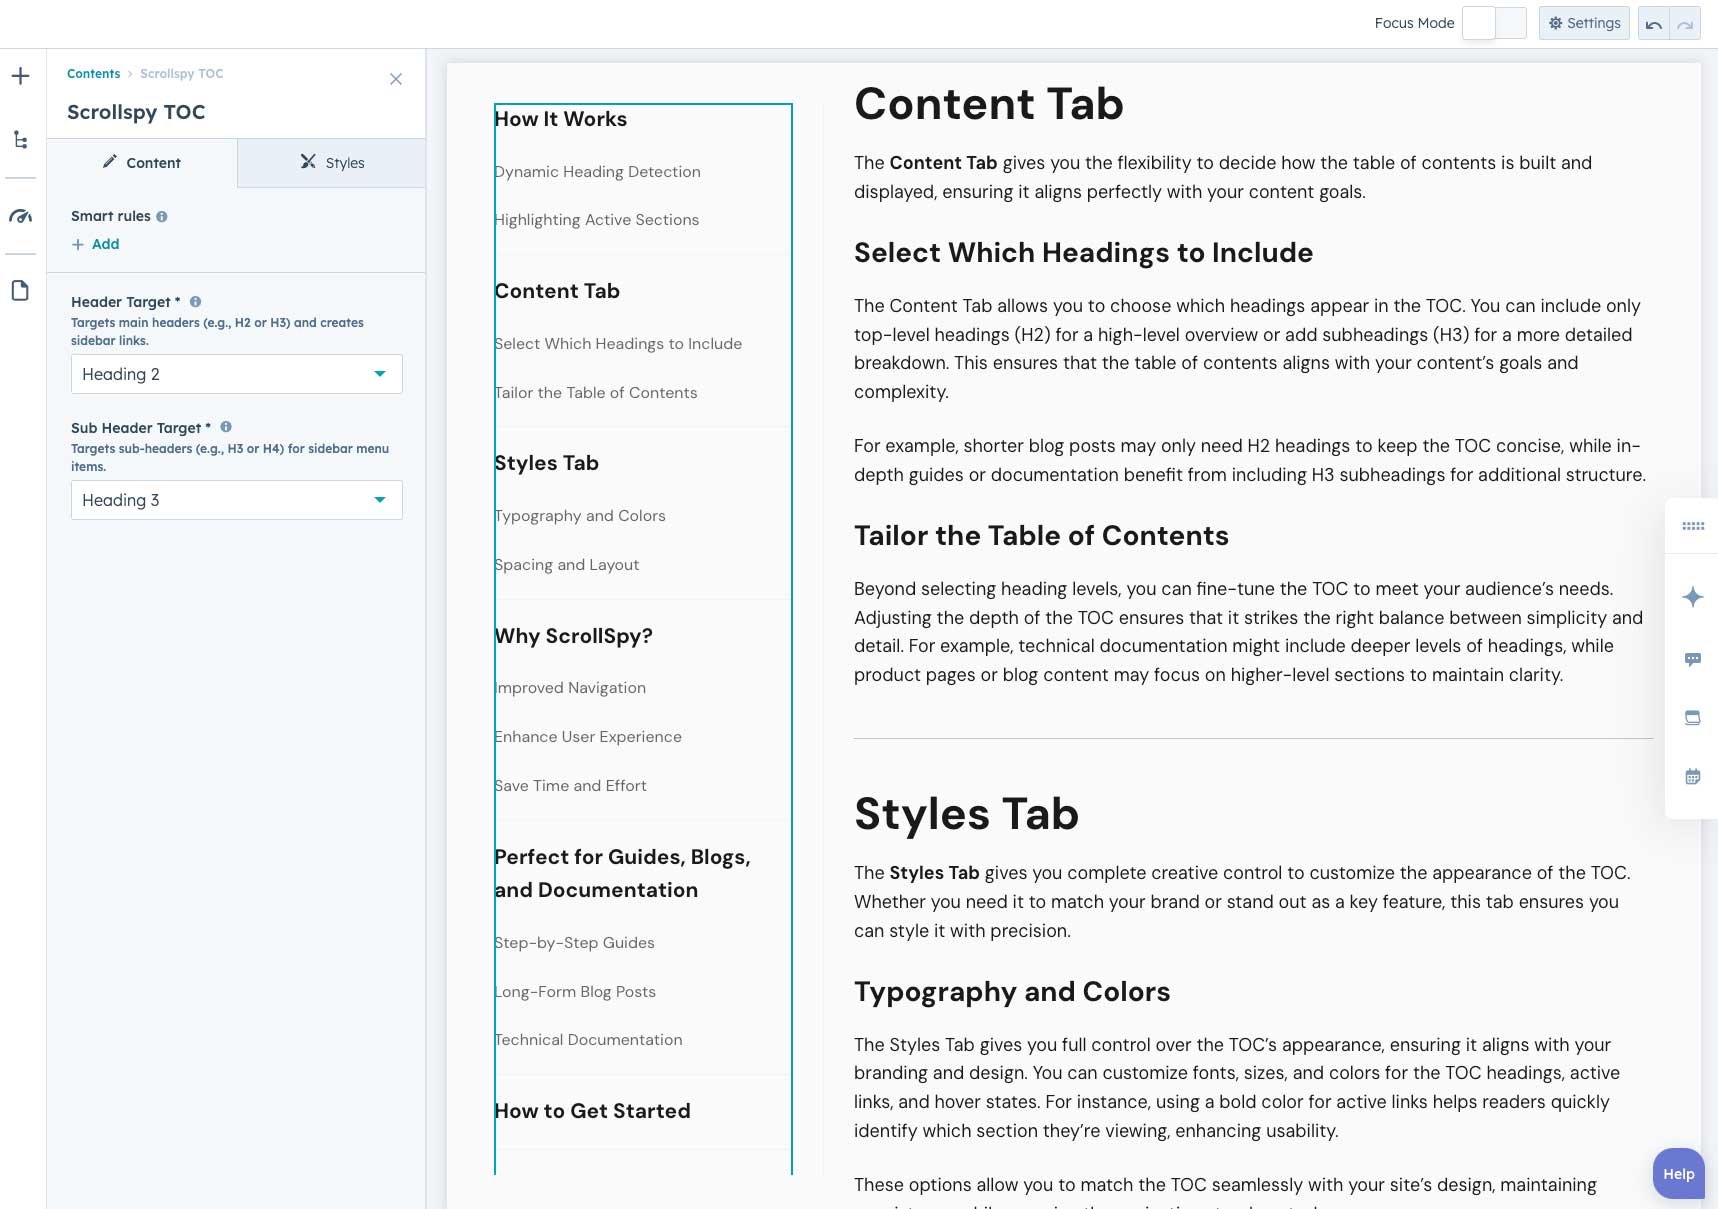Open the grid dots icon on right rail
Image resolution: width=1718 pixels, height=1209 pixels.
pos(1693,526)
